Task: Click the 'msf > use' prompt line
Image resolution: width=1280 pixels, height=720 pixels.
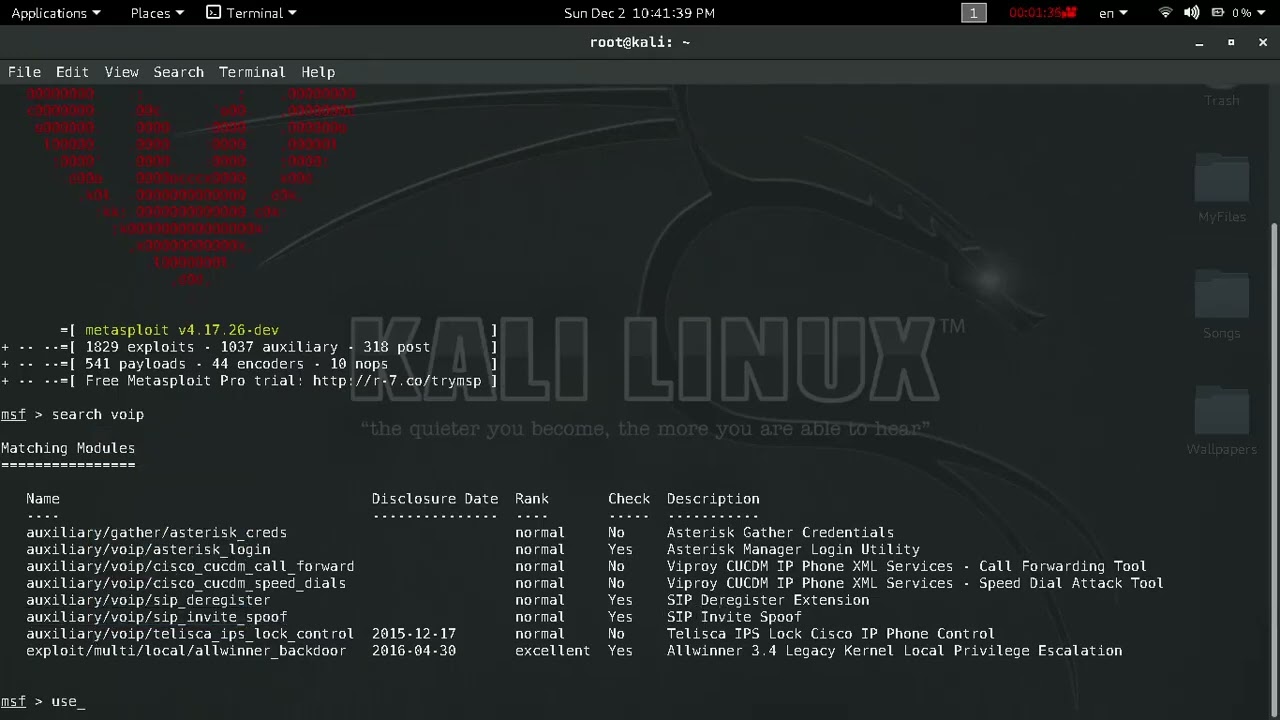Action: pyautogui.click(x=43, y=702)
